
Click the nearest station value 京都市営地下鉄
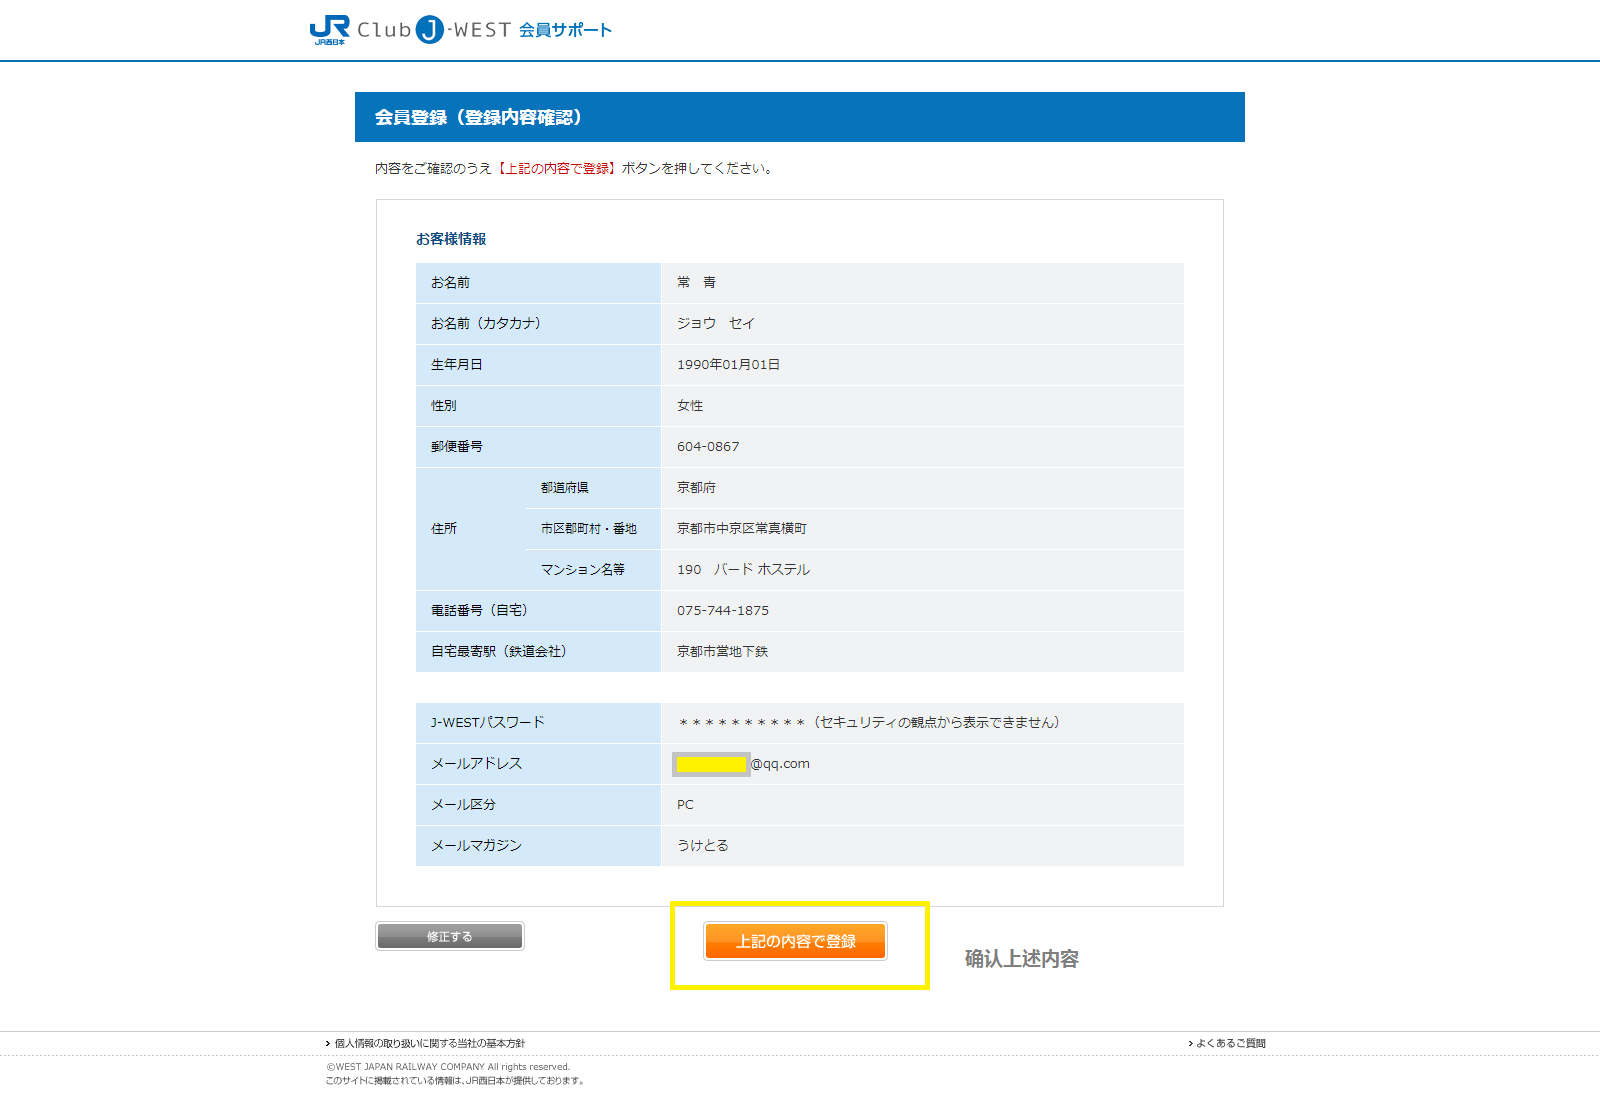722,652
